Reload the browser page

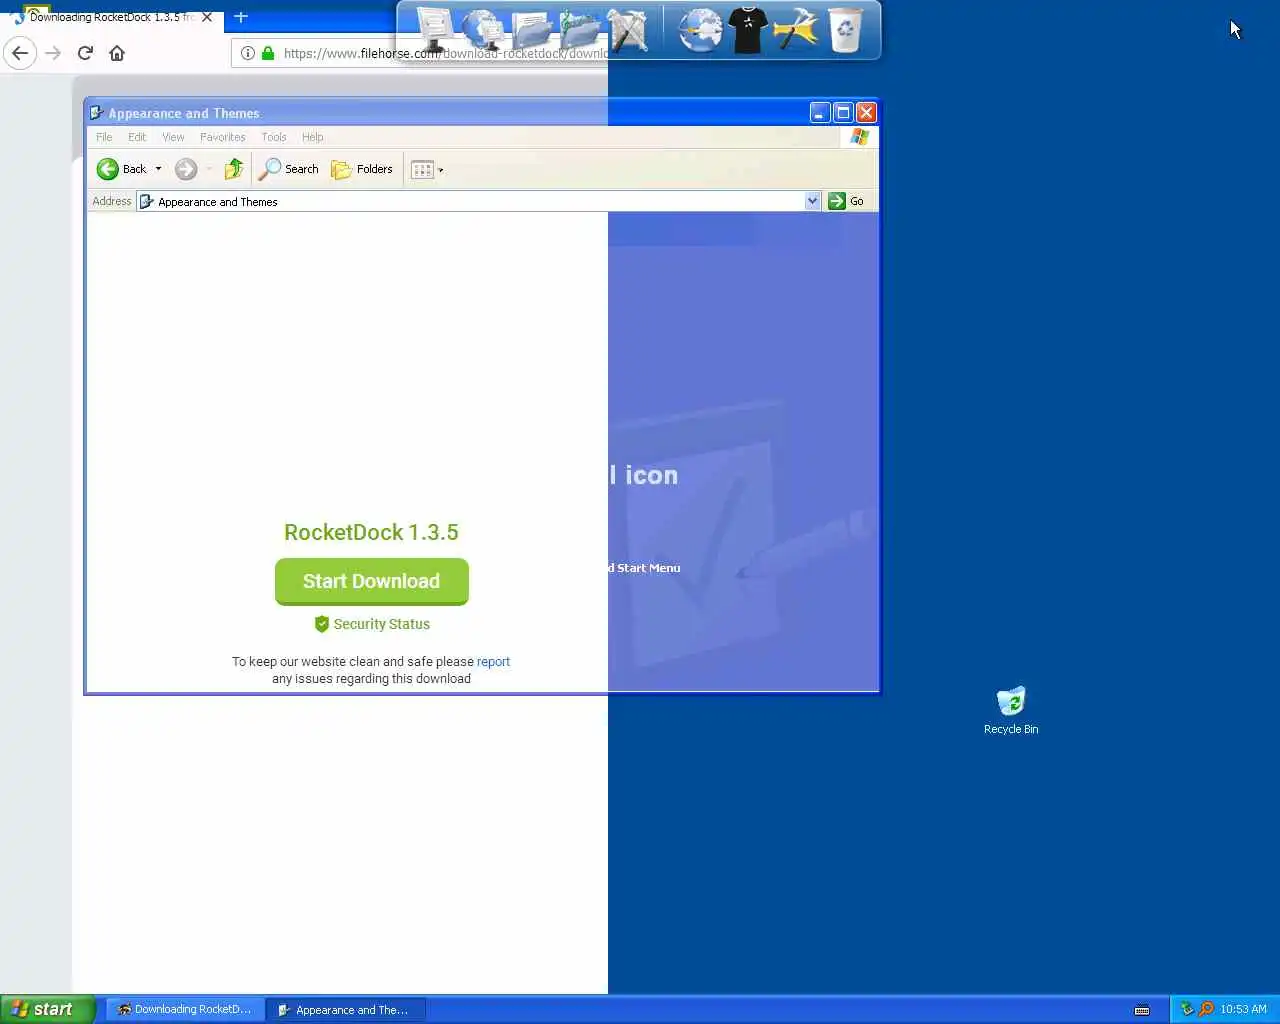click(x=85, y=53)
